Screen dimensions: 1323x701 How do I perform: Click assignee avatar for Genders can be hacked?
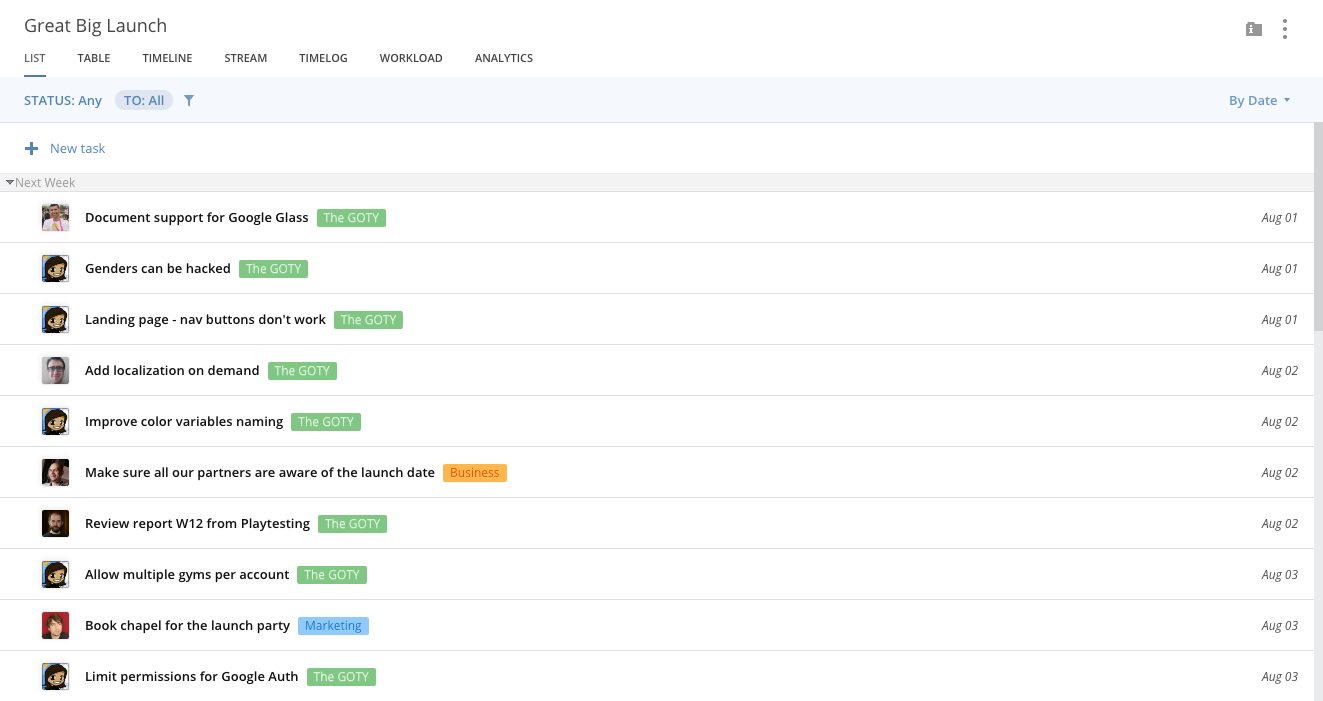tap(55, 268)
